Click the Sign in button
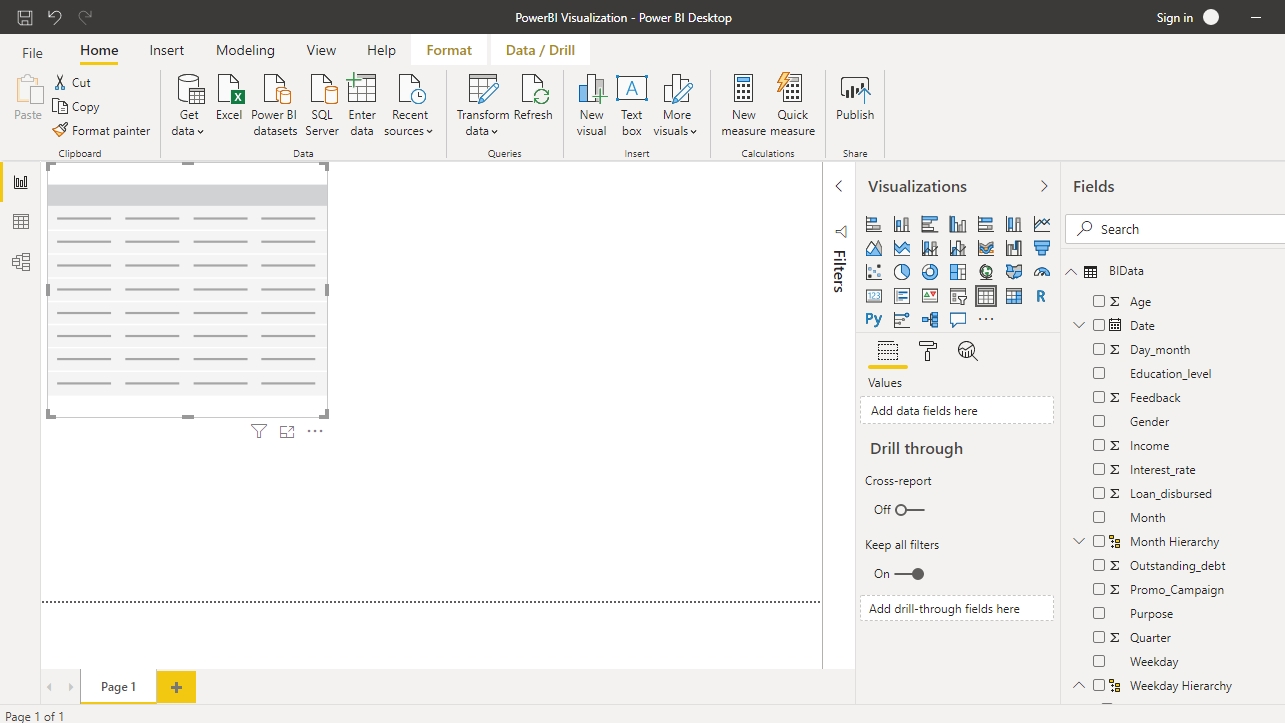Viewport: 1285px width, 723px height. [x=1174, y=17]
